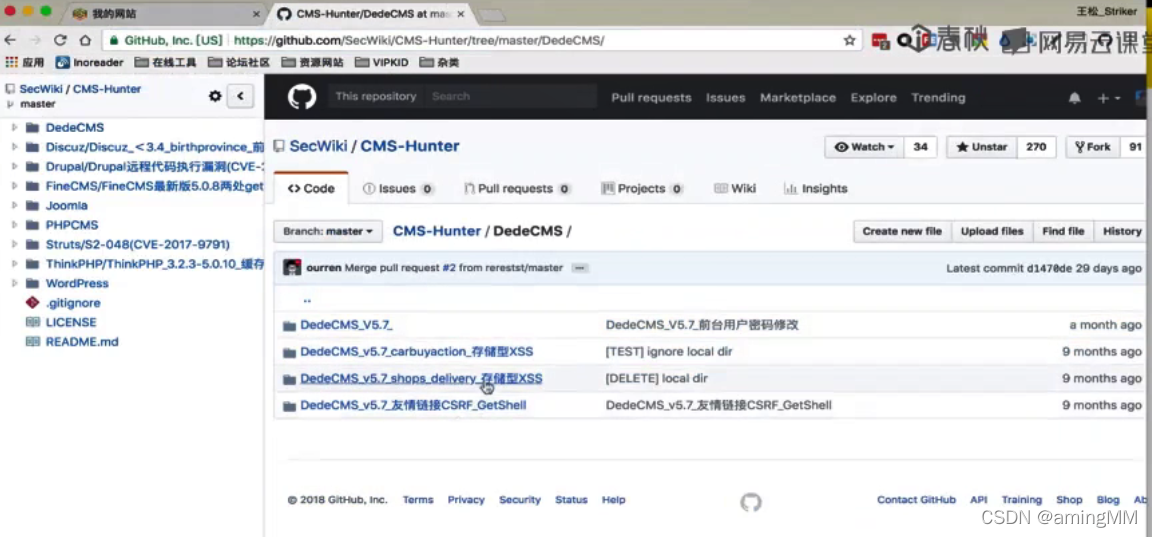Open the Pull requests repository tab
The height and width of the screenshot is (537, 1152).
pyautogui.click(x=517, y=189)
